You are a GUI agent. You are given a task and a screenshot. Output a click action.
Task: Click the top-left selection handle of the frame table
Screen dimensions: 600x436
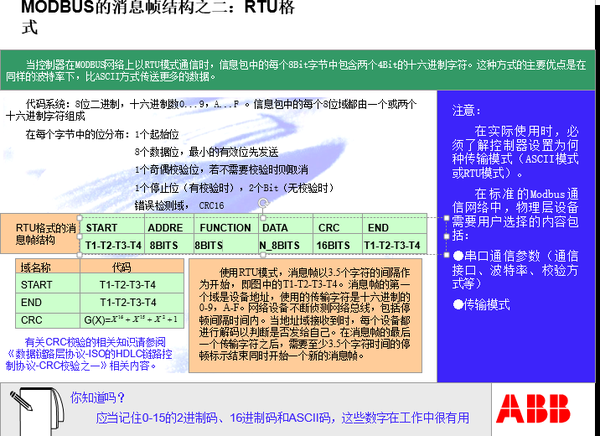(x=80, y=218)
